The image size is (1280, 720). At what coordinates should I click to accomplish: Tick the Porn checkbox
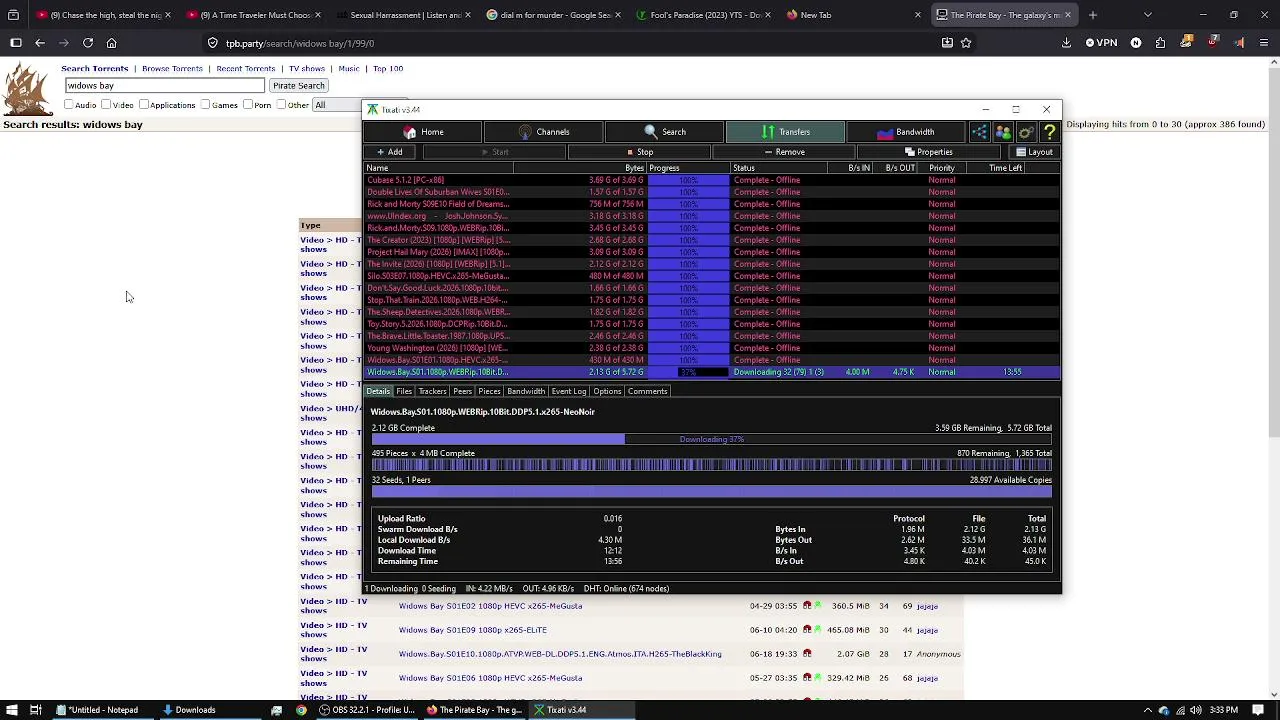tap(247, 105)
